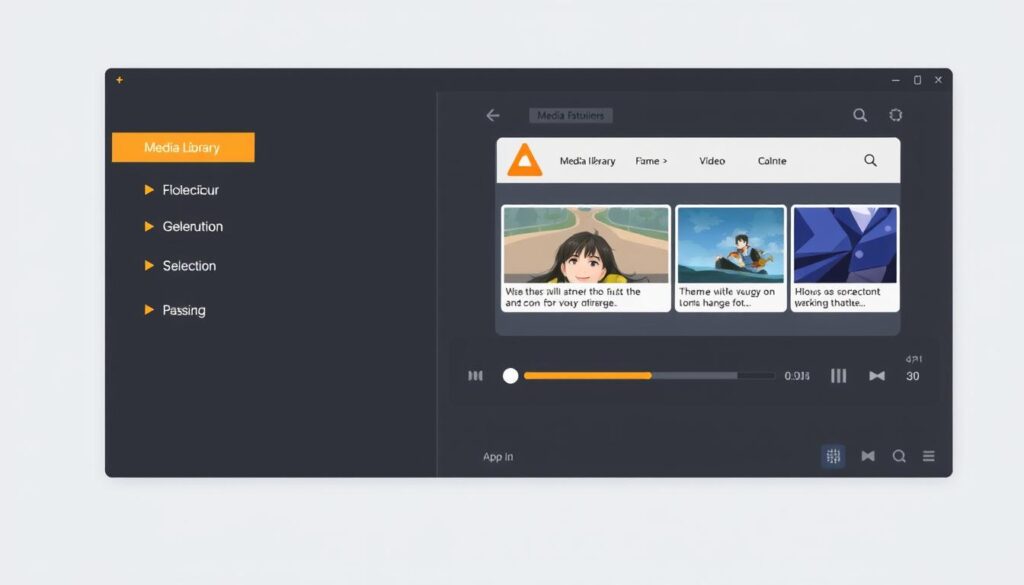1024x585 pixels.
Task: Expand the Gelerution arrow
Action: 149,227
